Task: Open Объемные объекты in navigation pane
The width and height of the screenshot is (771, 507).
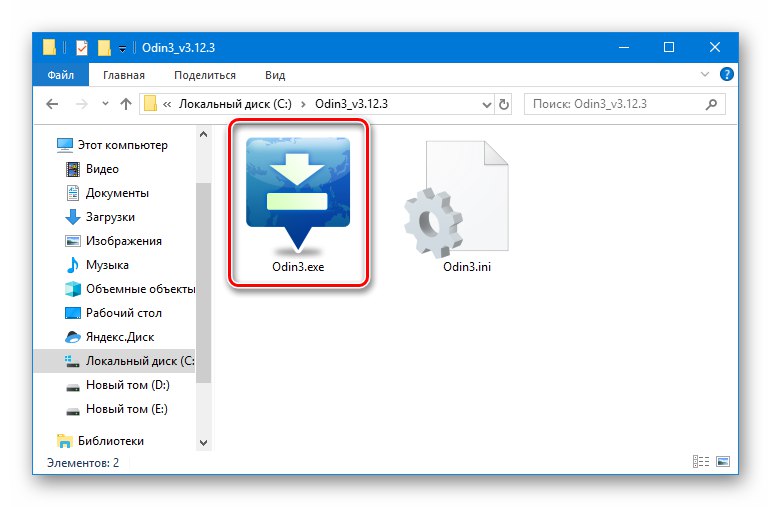Action: [x=130, y=289]
